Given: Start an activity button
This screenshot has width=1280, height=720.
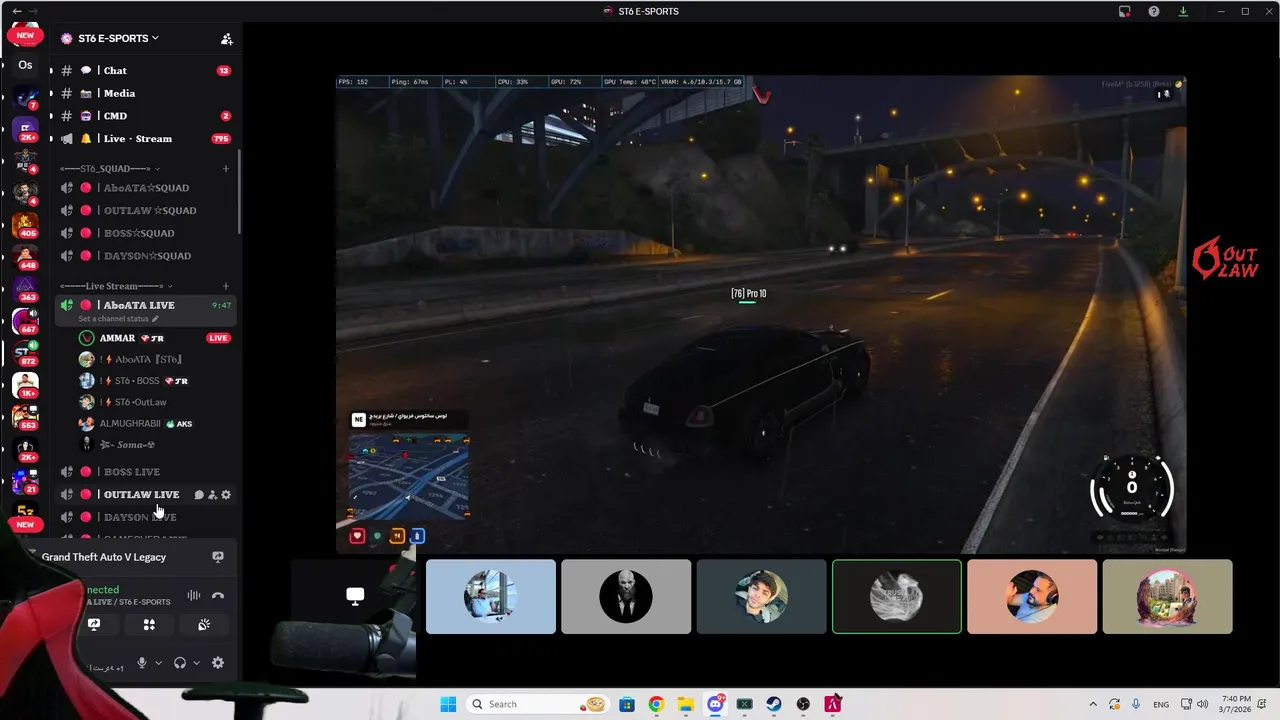Looking at the screenshot, I should (149, 624).
